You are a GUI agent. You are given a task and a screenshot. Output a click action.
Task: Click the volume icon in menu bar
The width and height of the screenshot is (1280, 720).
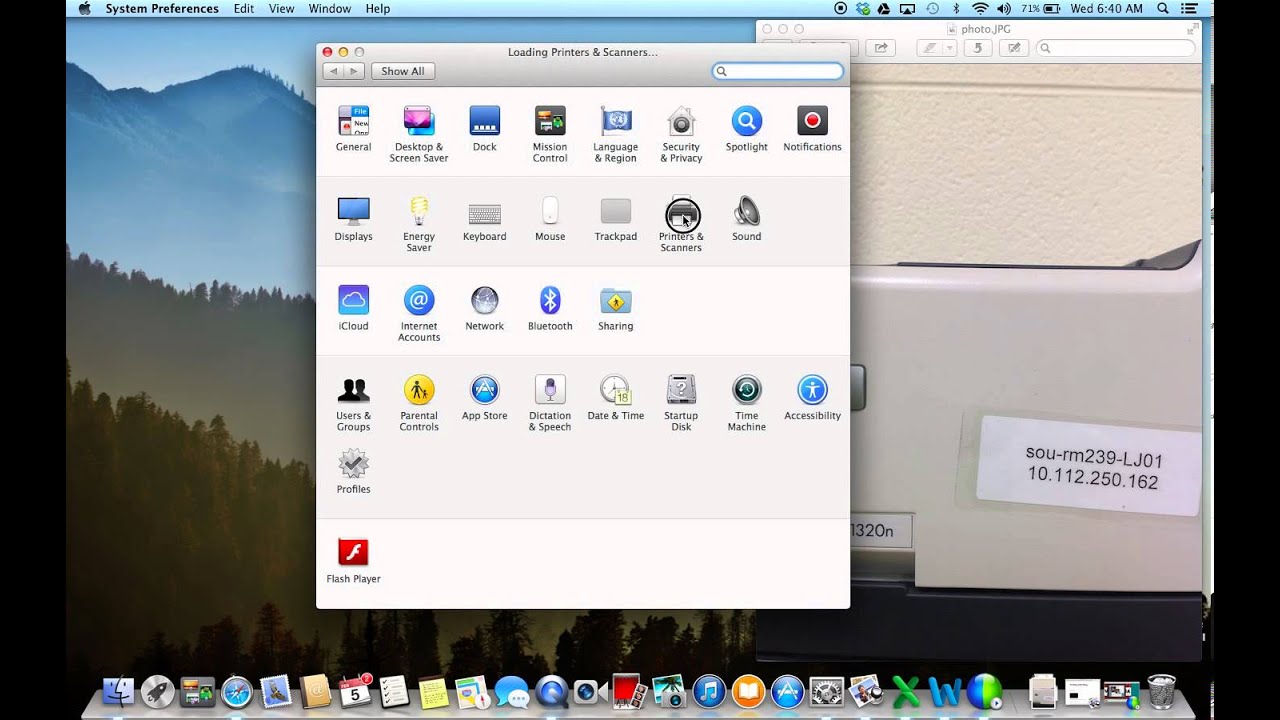pos(1004,9)
